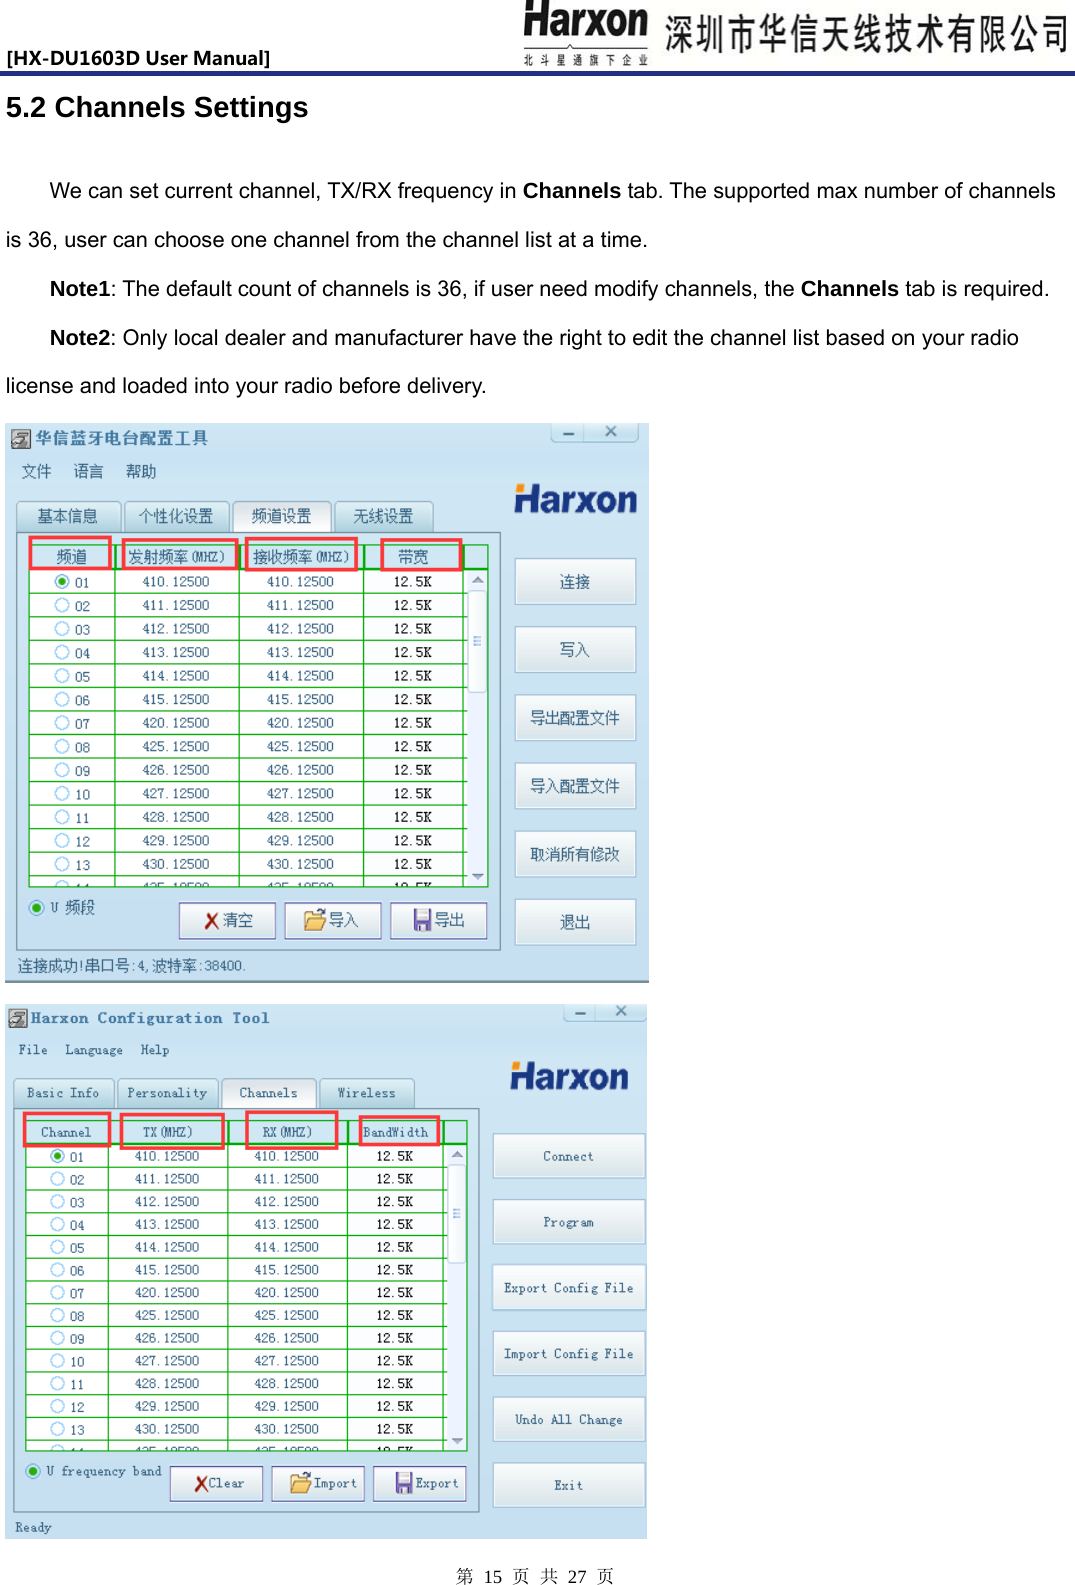Open the 文件 menu
This screenshot has height=1585, width=1075.
pos(37,472)
